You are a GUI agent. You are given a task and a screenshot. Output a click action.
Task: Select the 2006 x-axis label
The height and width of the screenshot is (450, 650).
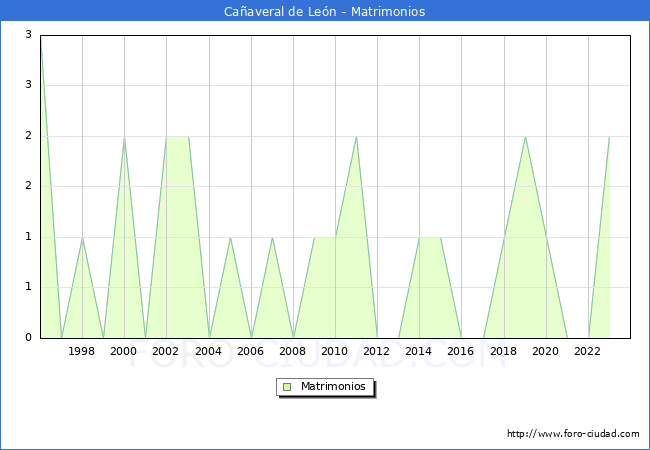tap(250, 351)
